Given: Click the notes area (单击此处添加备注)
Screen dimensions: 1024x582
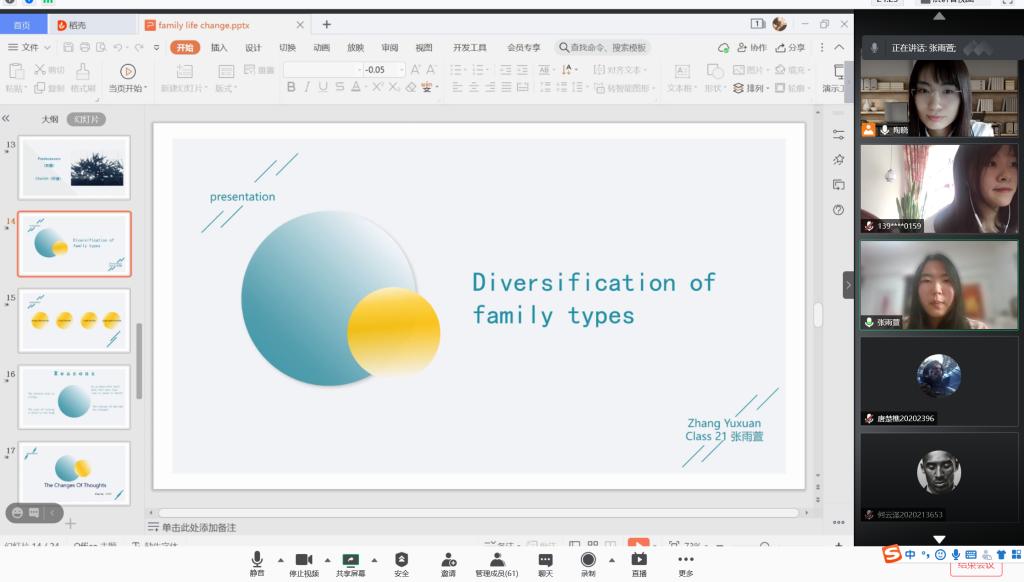Looking at the screenshot, I should [x=199, y=527].
